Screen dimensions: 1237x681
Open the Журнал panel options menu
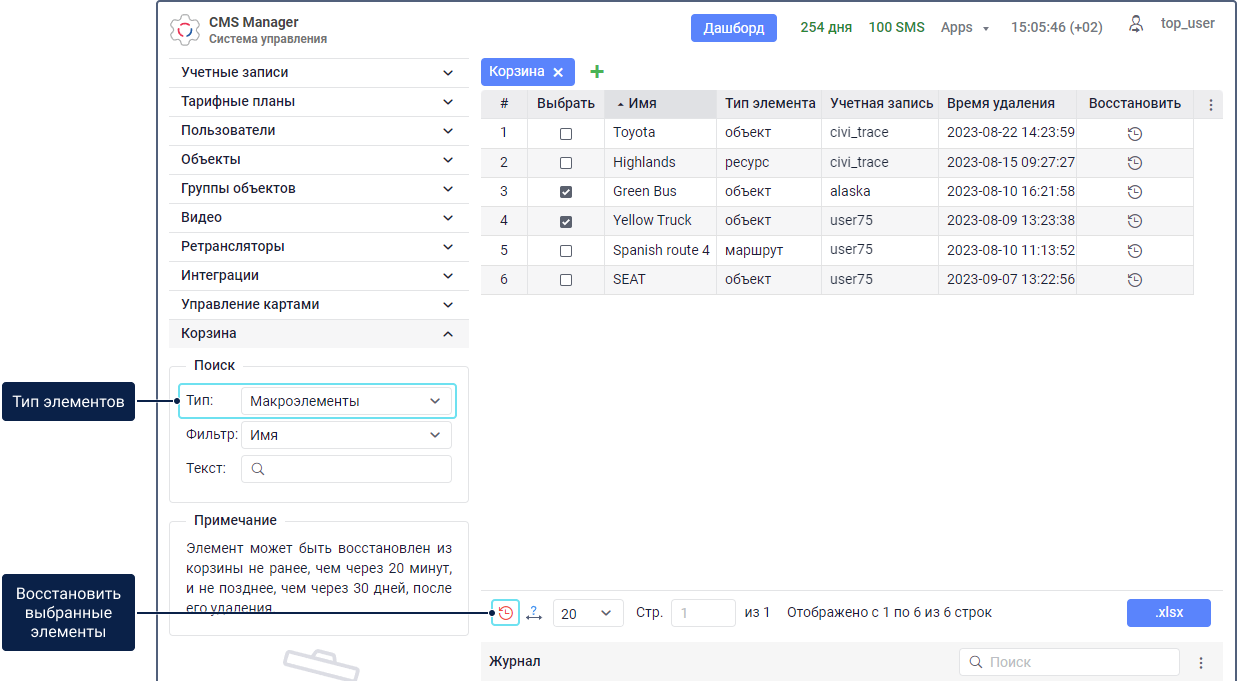(1201, 663)
